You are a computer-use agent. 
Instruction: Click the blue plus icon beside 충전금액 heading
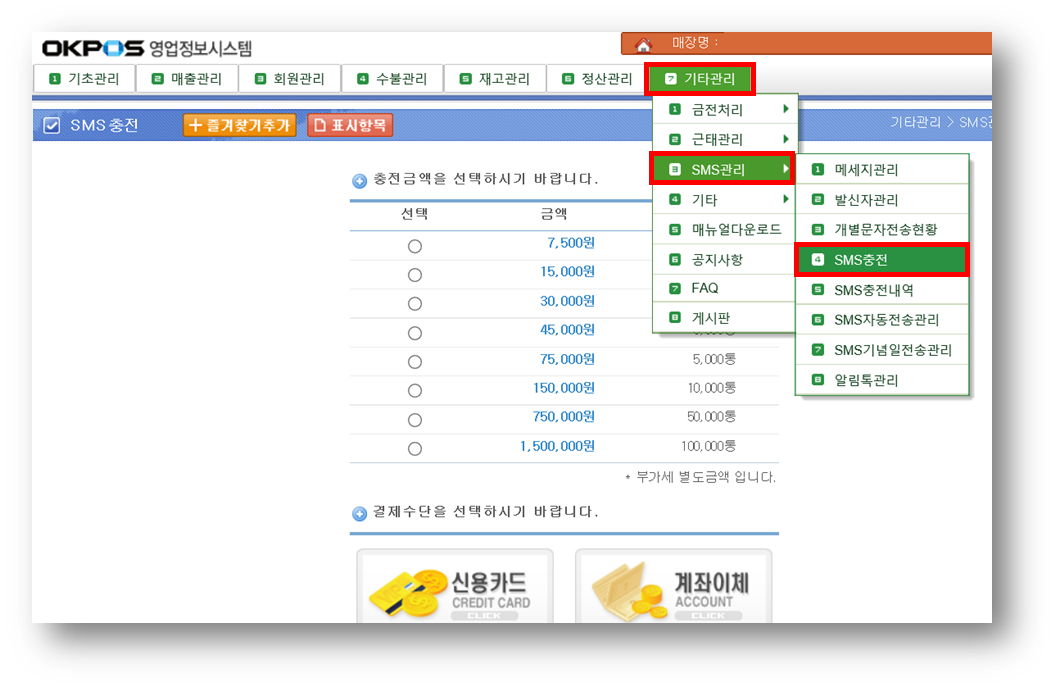(x=360, y=181)
